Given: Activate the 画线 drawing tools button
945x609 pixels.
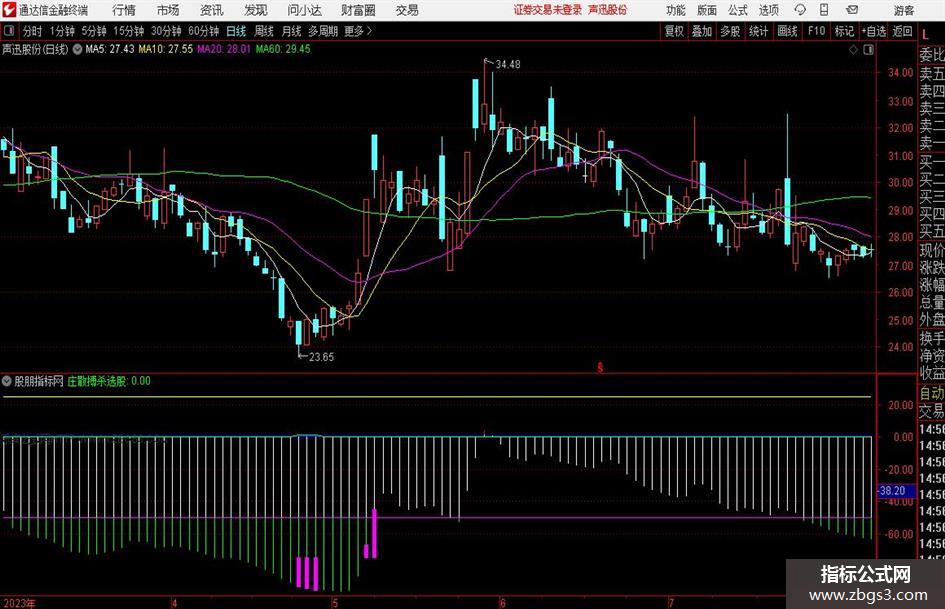Looking at the screenshot, I should pos(787,31).
